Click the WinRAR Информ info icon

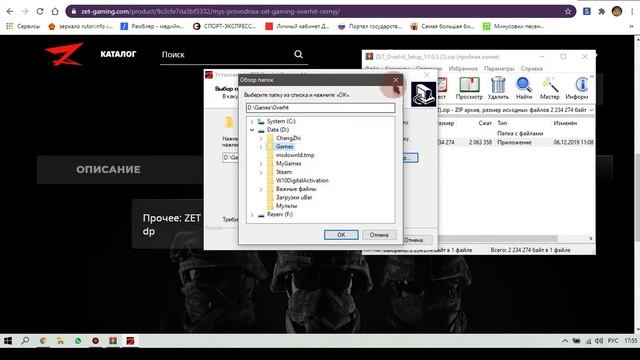click(x=577, y=88)
